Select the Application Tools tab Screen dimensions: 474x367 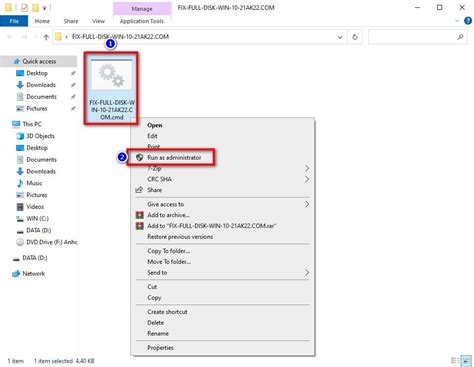coord(142,21)
